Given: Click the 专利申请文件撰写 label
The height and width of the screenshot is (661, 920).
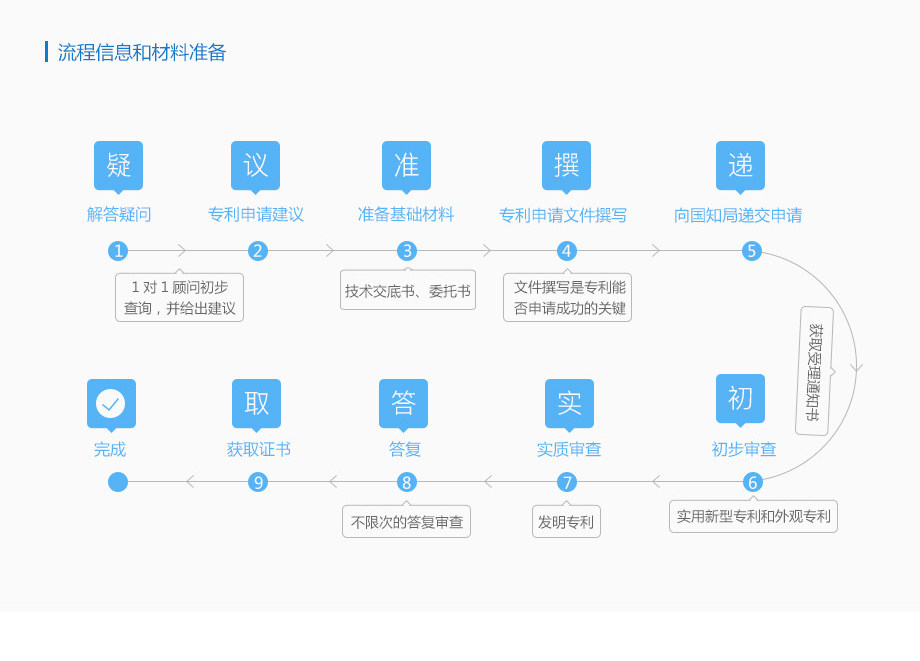Looking at the screenshot, I should pos(563,215).
